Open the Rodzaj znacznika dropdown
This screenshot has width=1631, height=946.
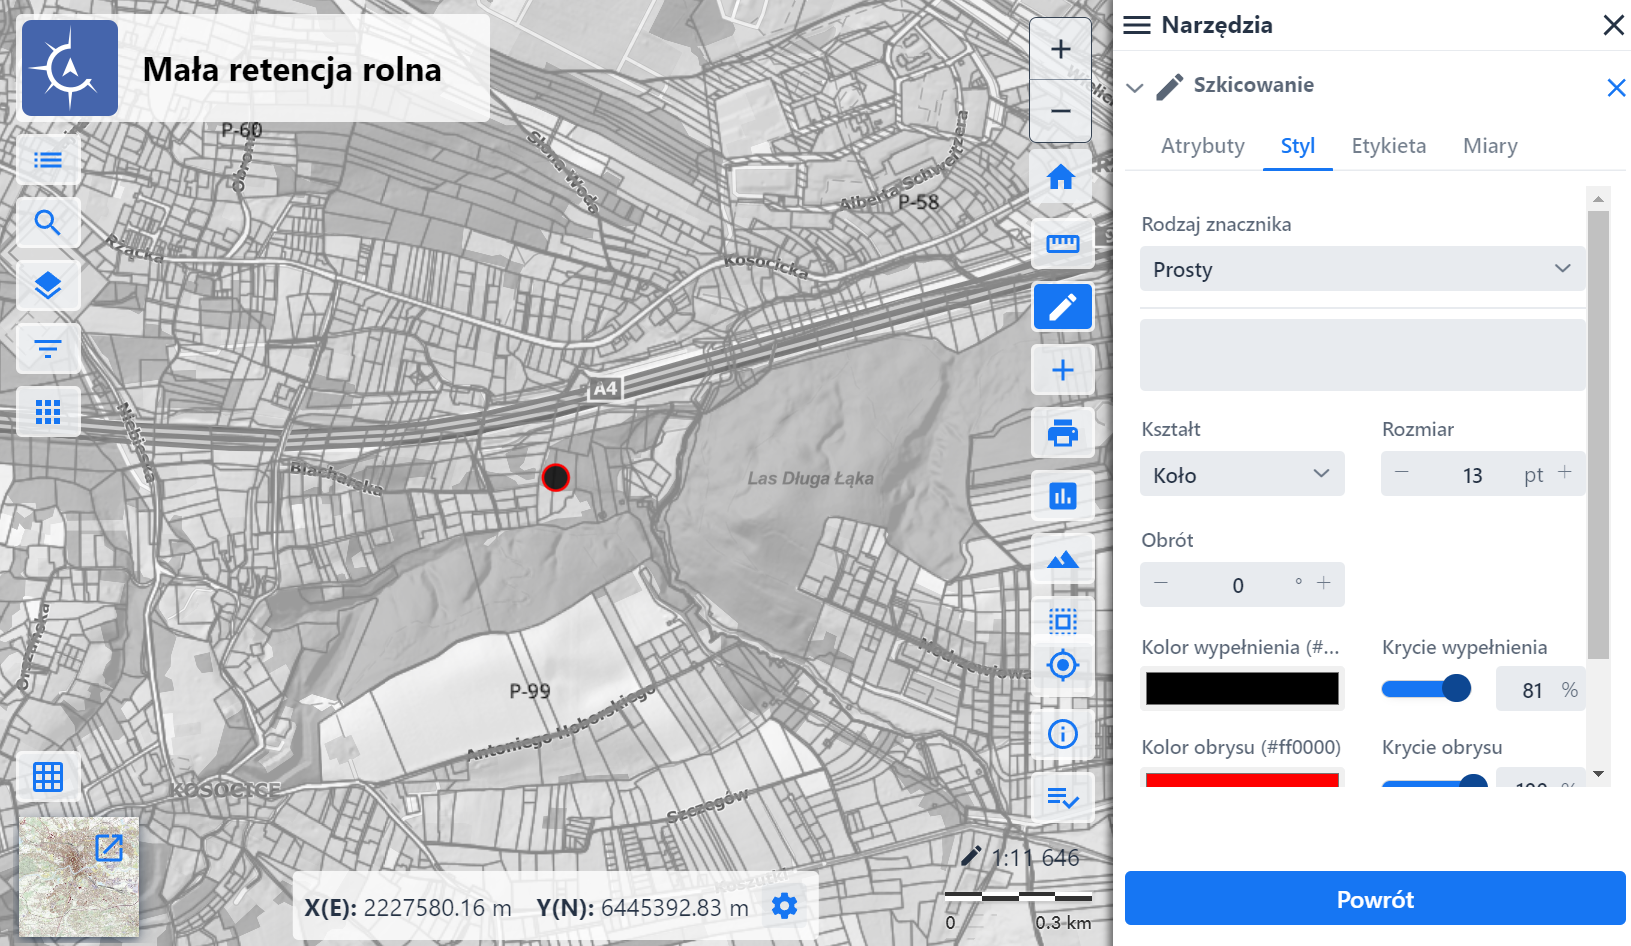(x=1362, y=269)
